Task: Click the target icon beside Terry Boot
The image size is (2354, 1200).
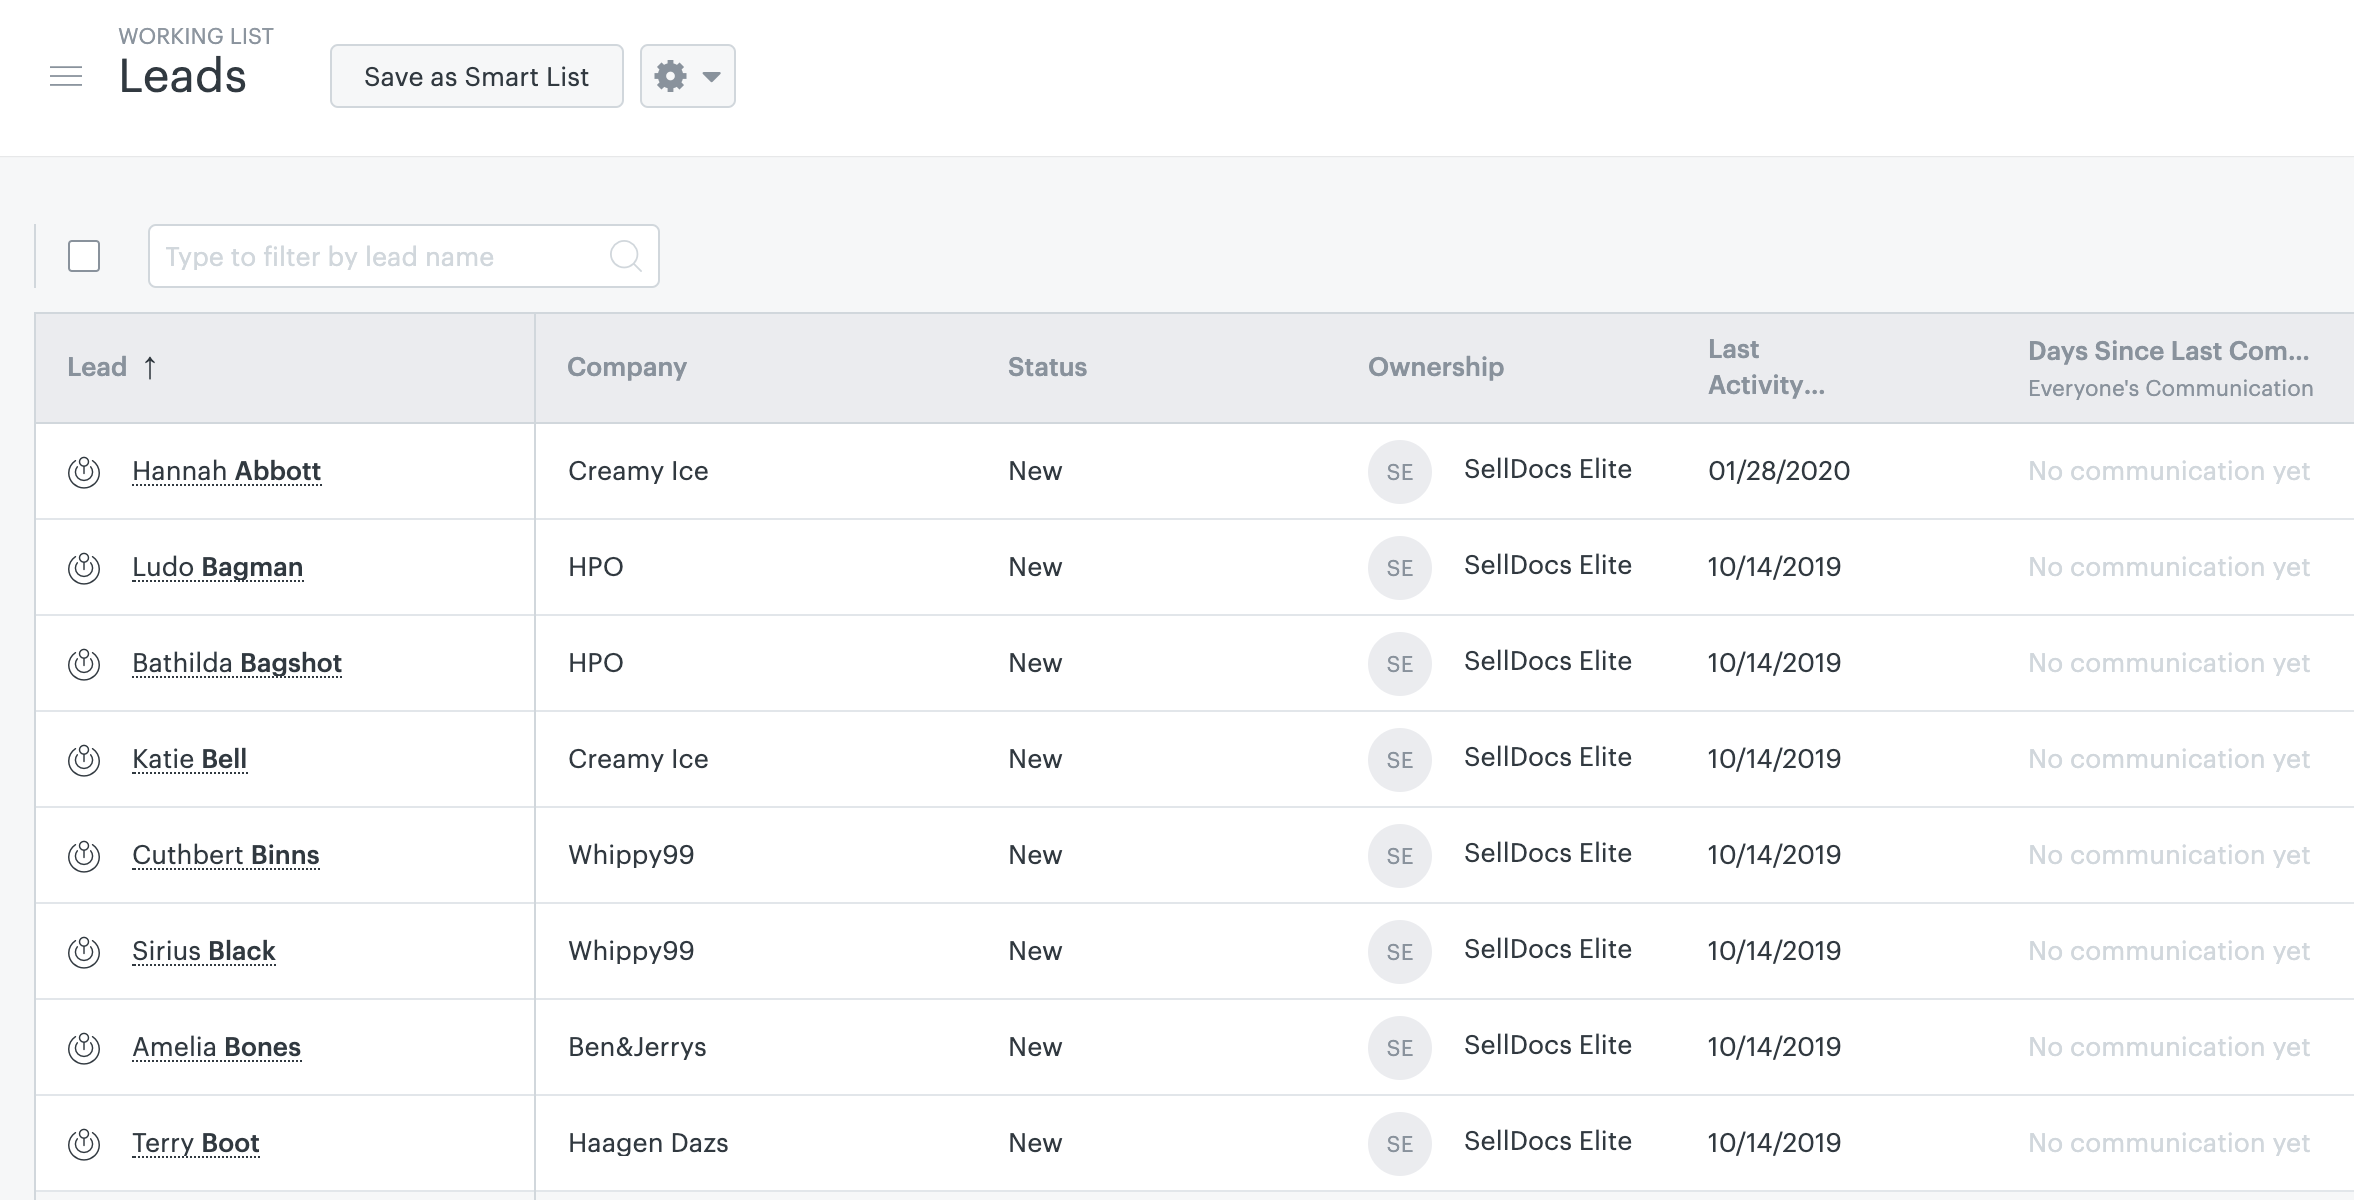Action: pyautogui.click(x=84, y=1142)
